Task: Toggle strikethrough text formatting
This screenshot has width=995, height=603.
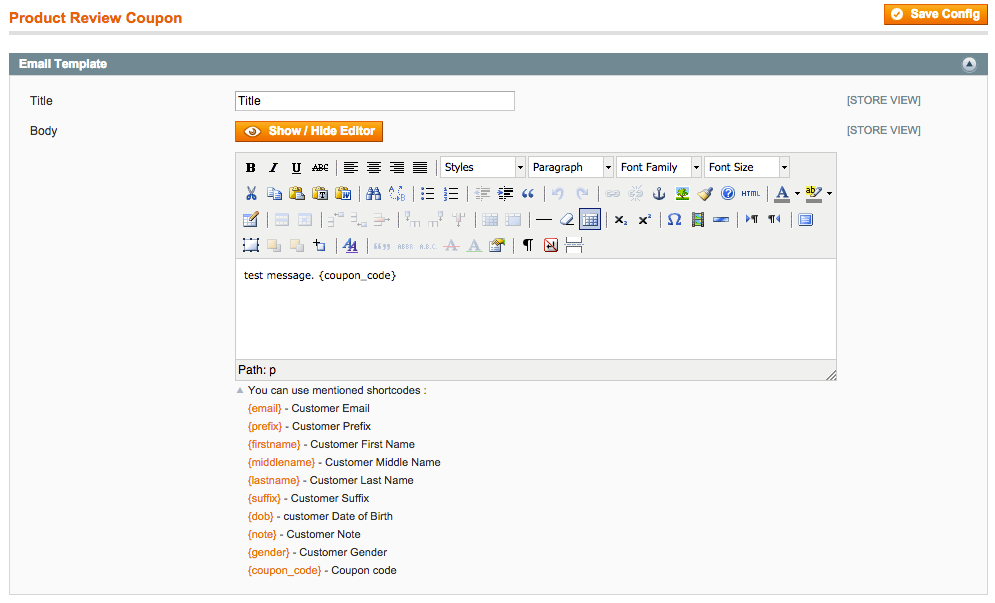Action: (x=320, y=168)
